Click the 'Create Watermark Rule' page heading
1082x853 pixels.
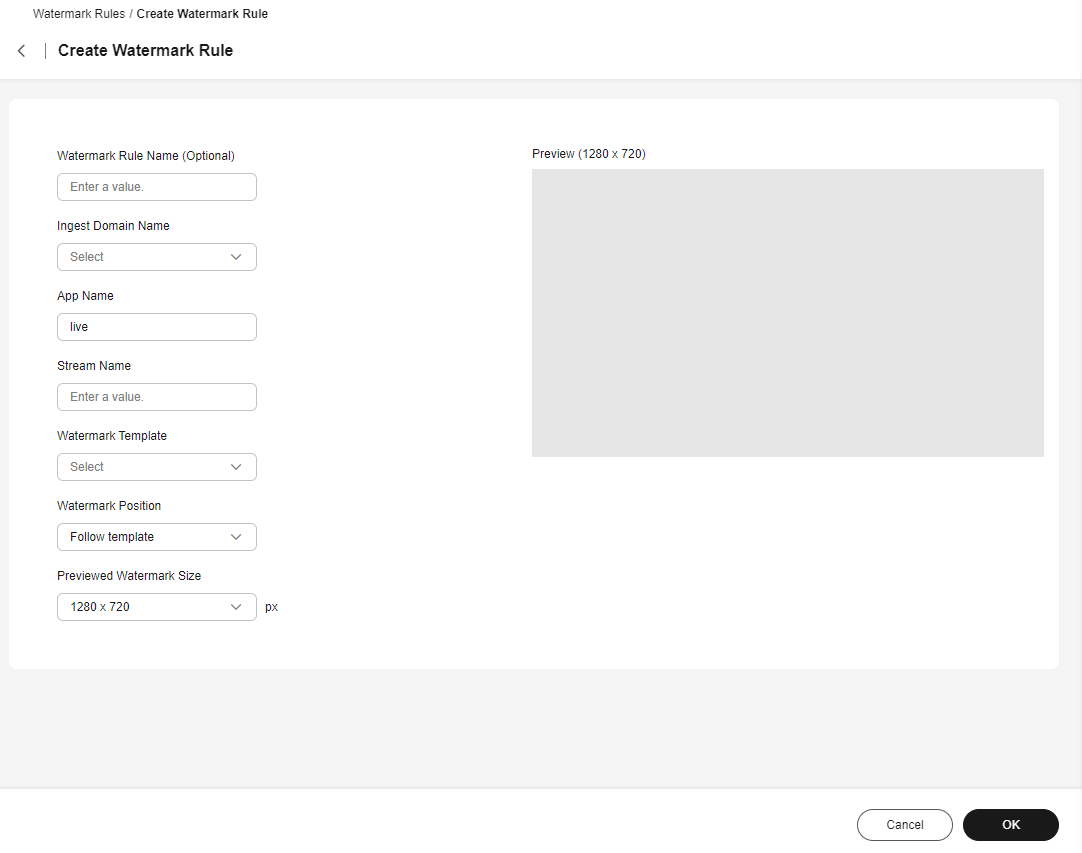click(x=145, y=51)
